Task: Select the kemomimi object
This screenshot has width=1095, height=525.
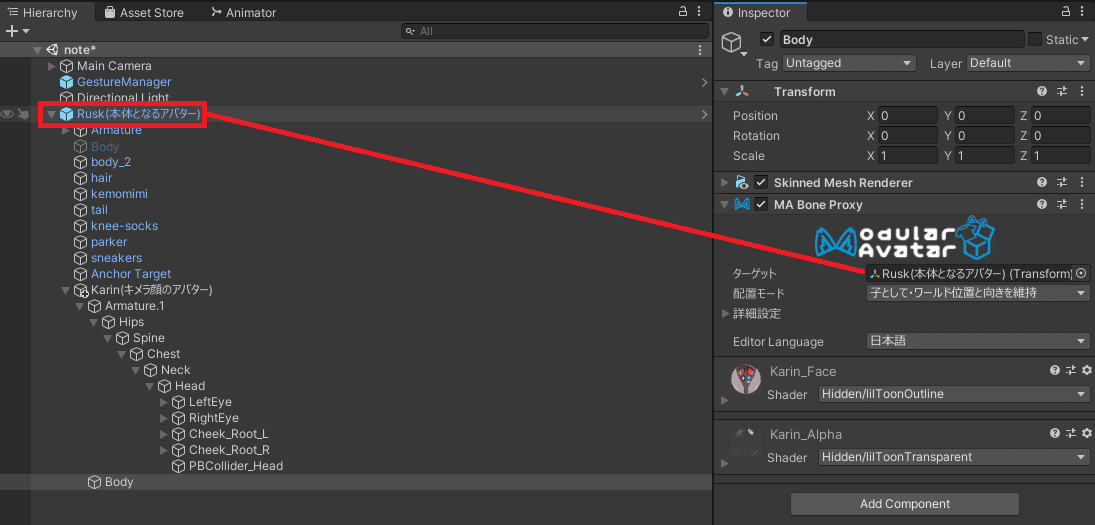Action: pos(119,194)
